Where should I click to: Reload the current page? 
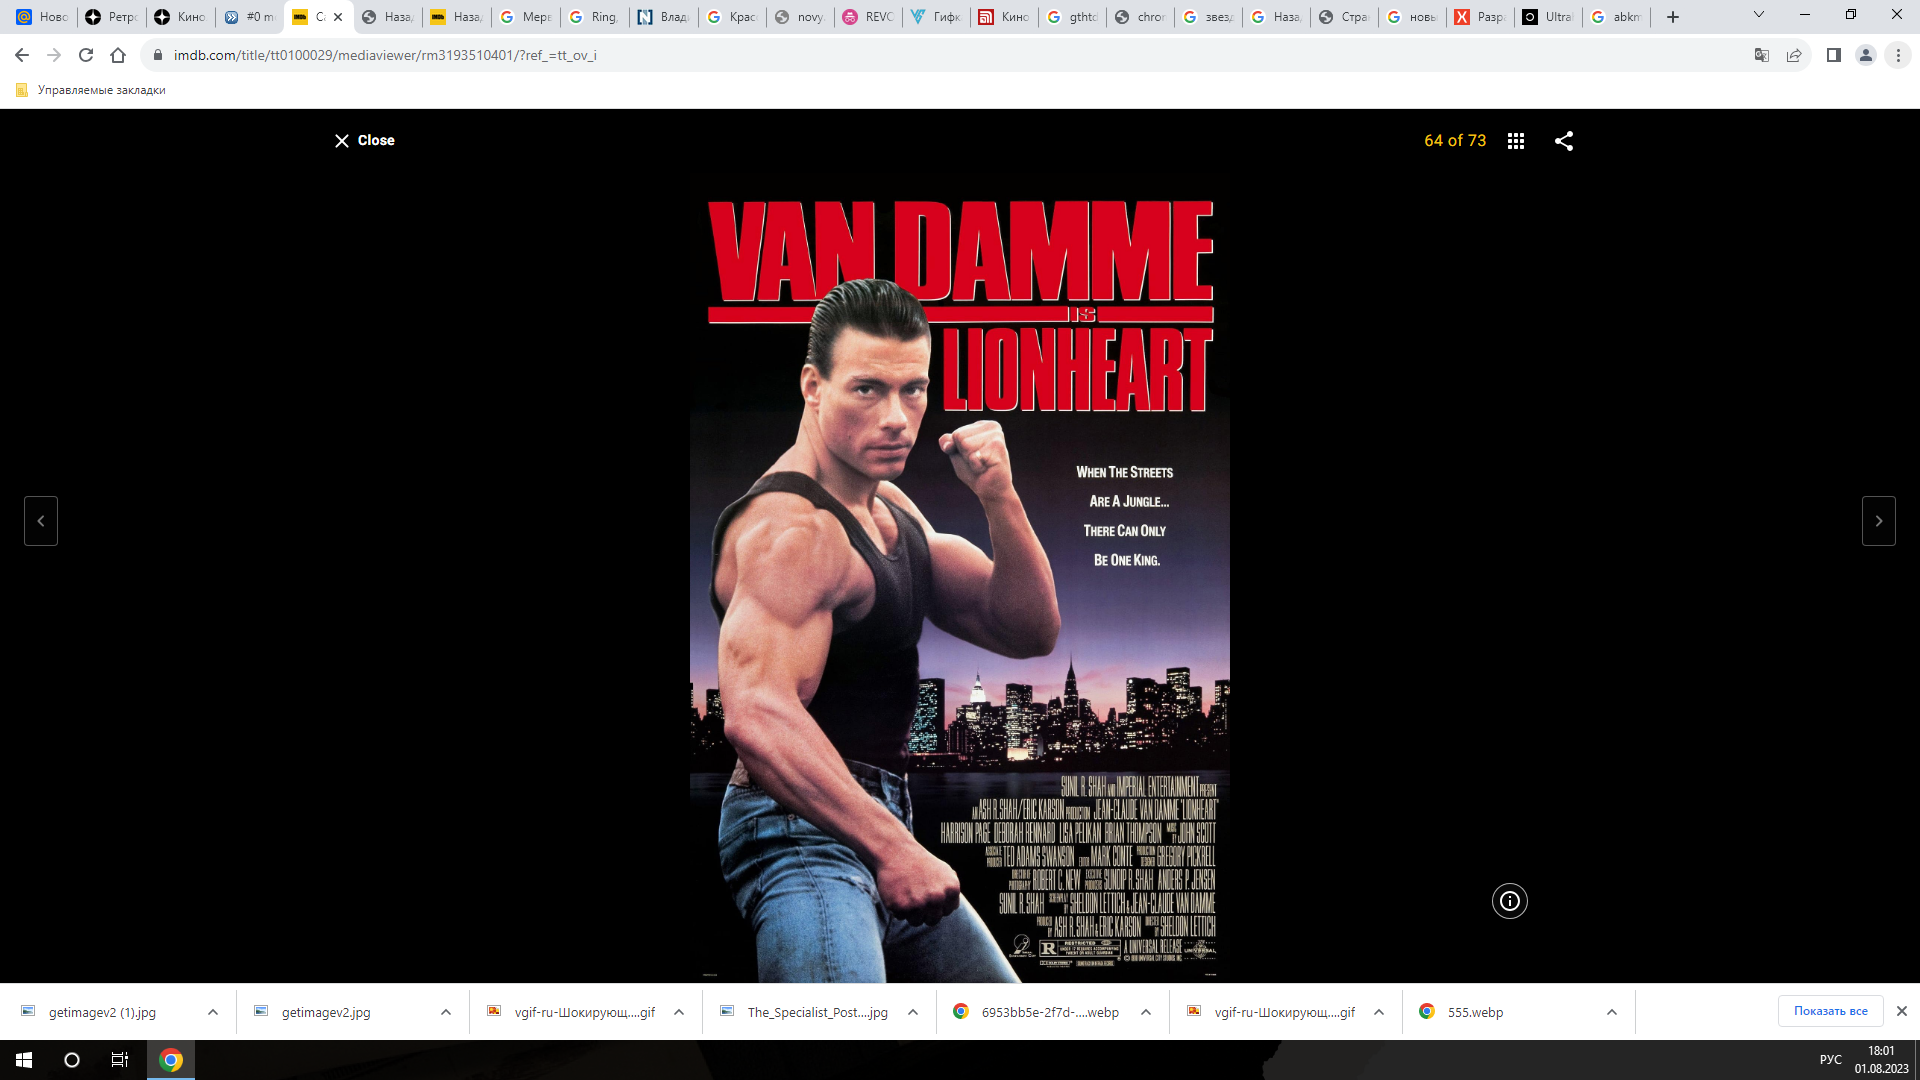86,55
